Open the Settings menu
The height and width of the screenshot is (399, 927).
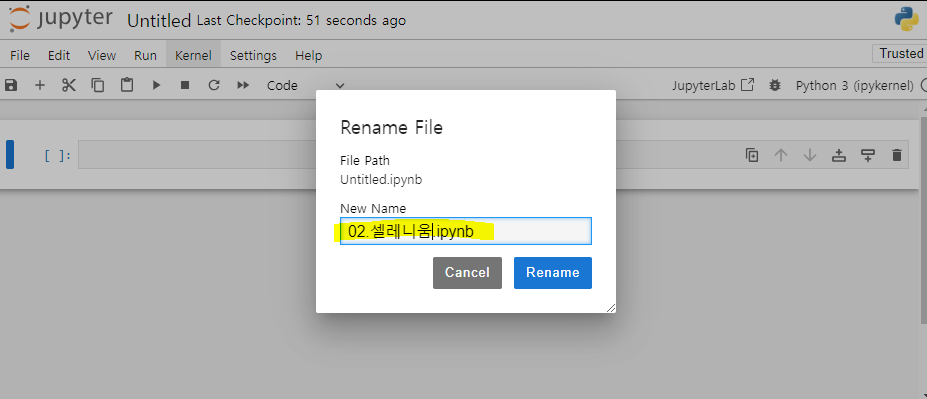coord(253,56)
